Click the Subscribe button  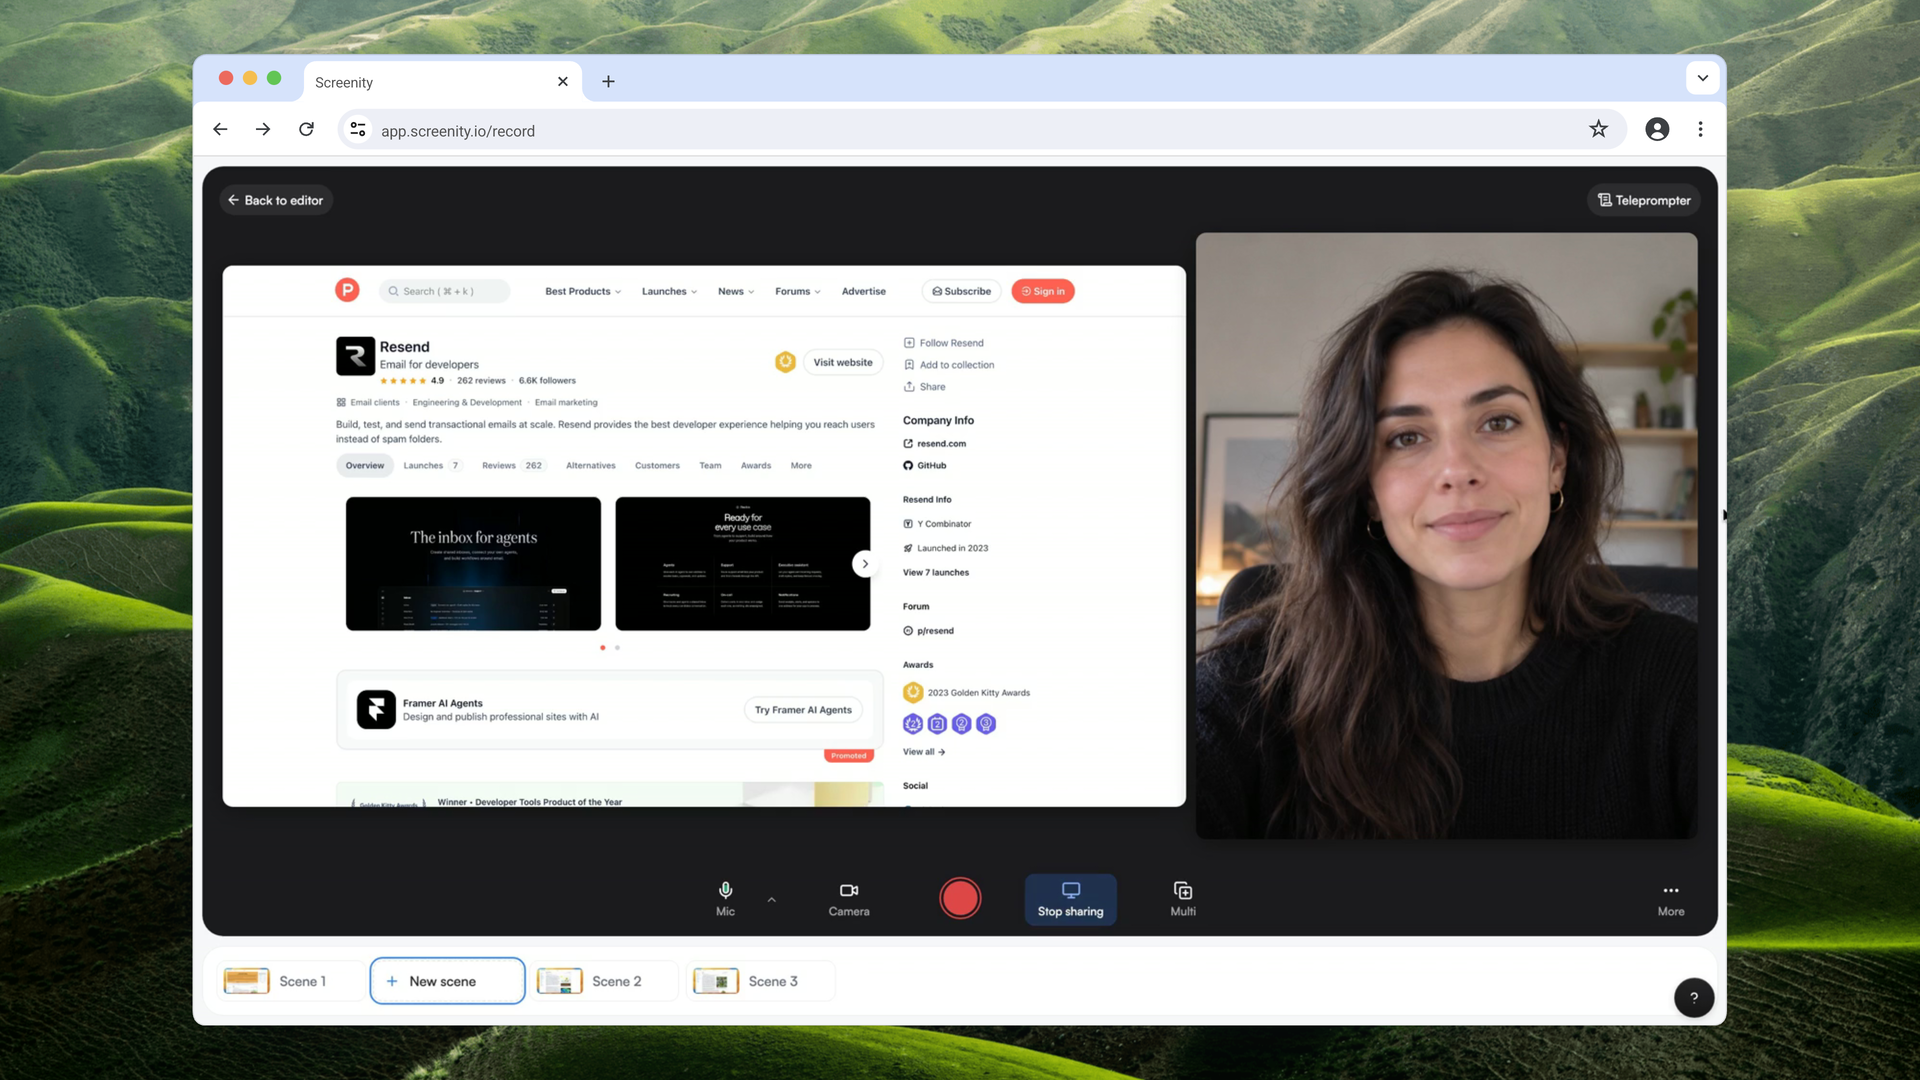(x=961, y=291)
